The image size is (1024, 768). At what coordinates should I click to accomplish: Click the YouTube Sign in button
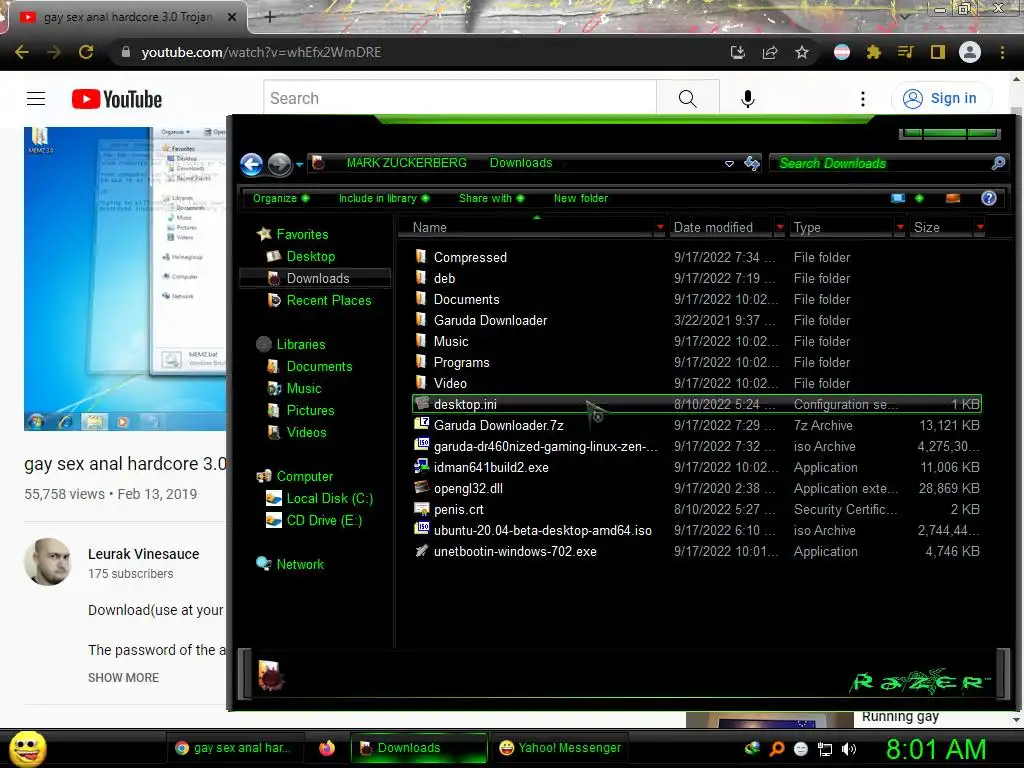940,99
